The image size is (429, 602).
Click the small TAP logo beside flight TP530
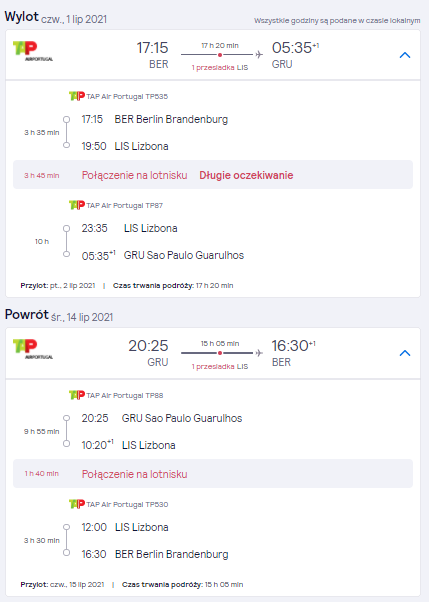coord(77,504)
